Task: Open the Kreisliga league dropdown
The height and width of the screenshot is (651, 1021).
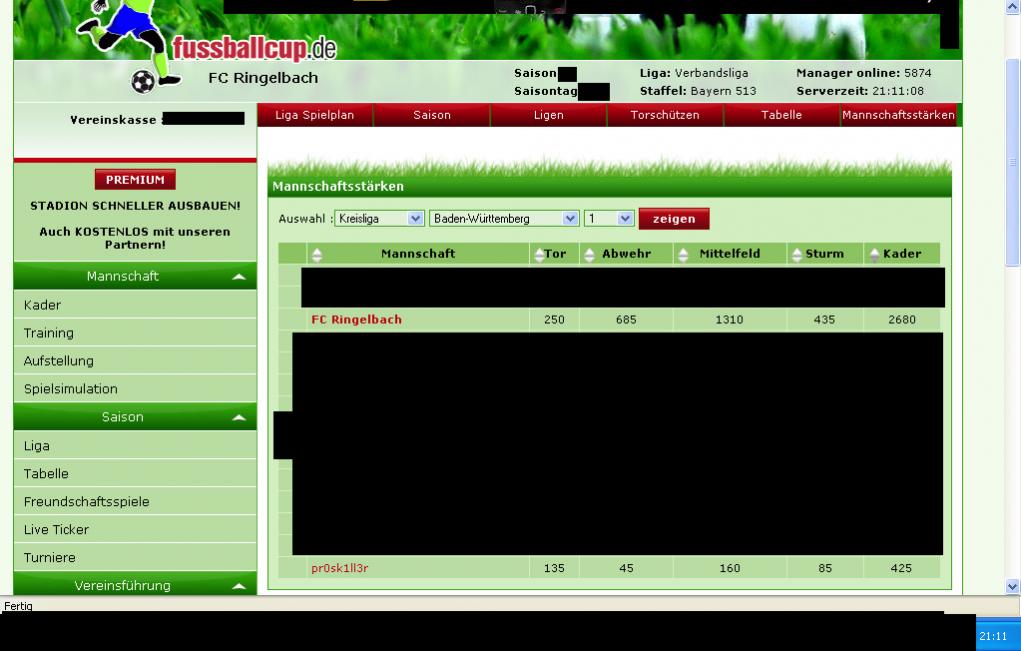Action: [378, 219]
